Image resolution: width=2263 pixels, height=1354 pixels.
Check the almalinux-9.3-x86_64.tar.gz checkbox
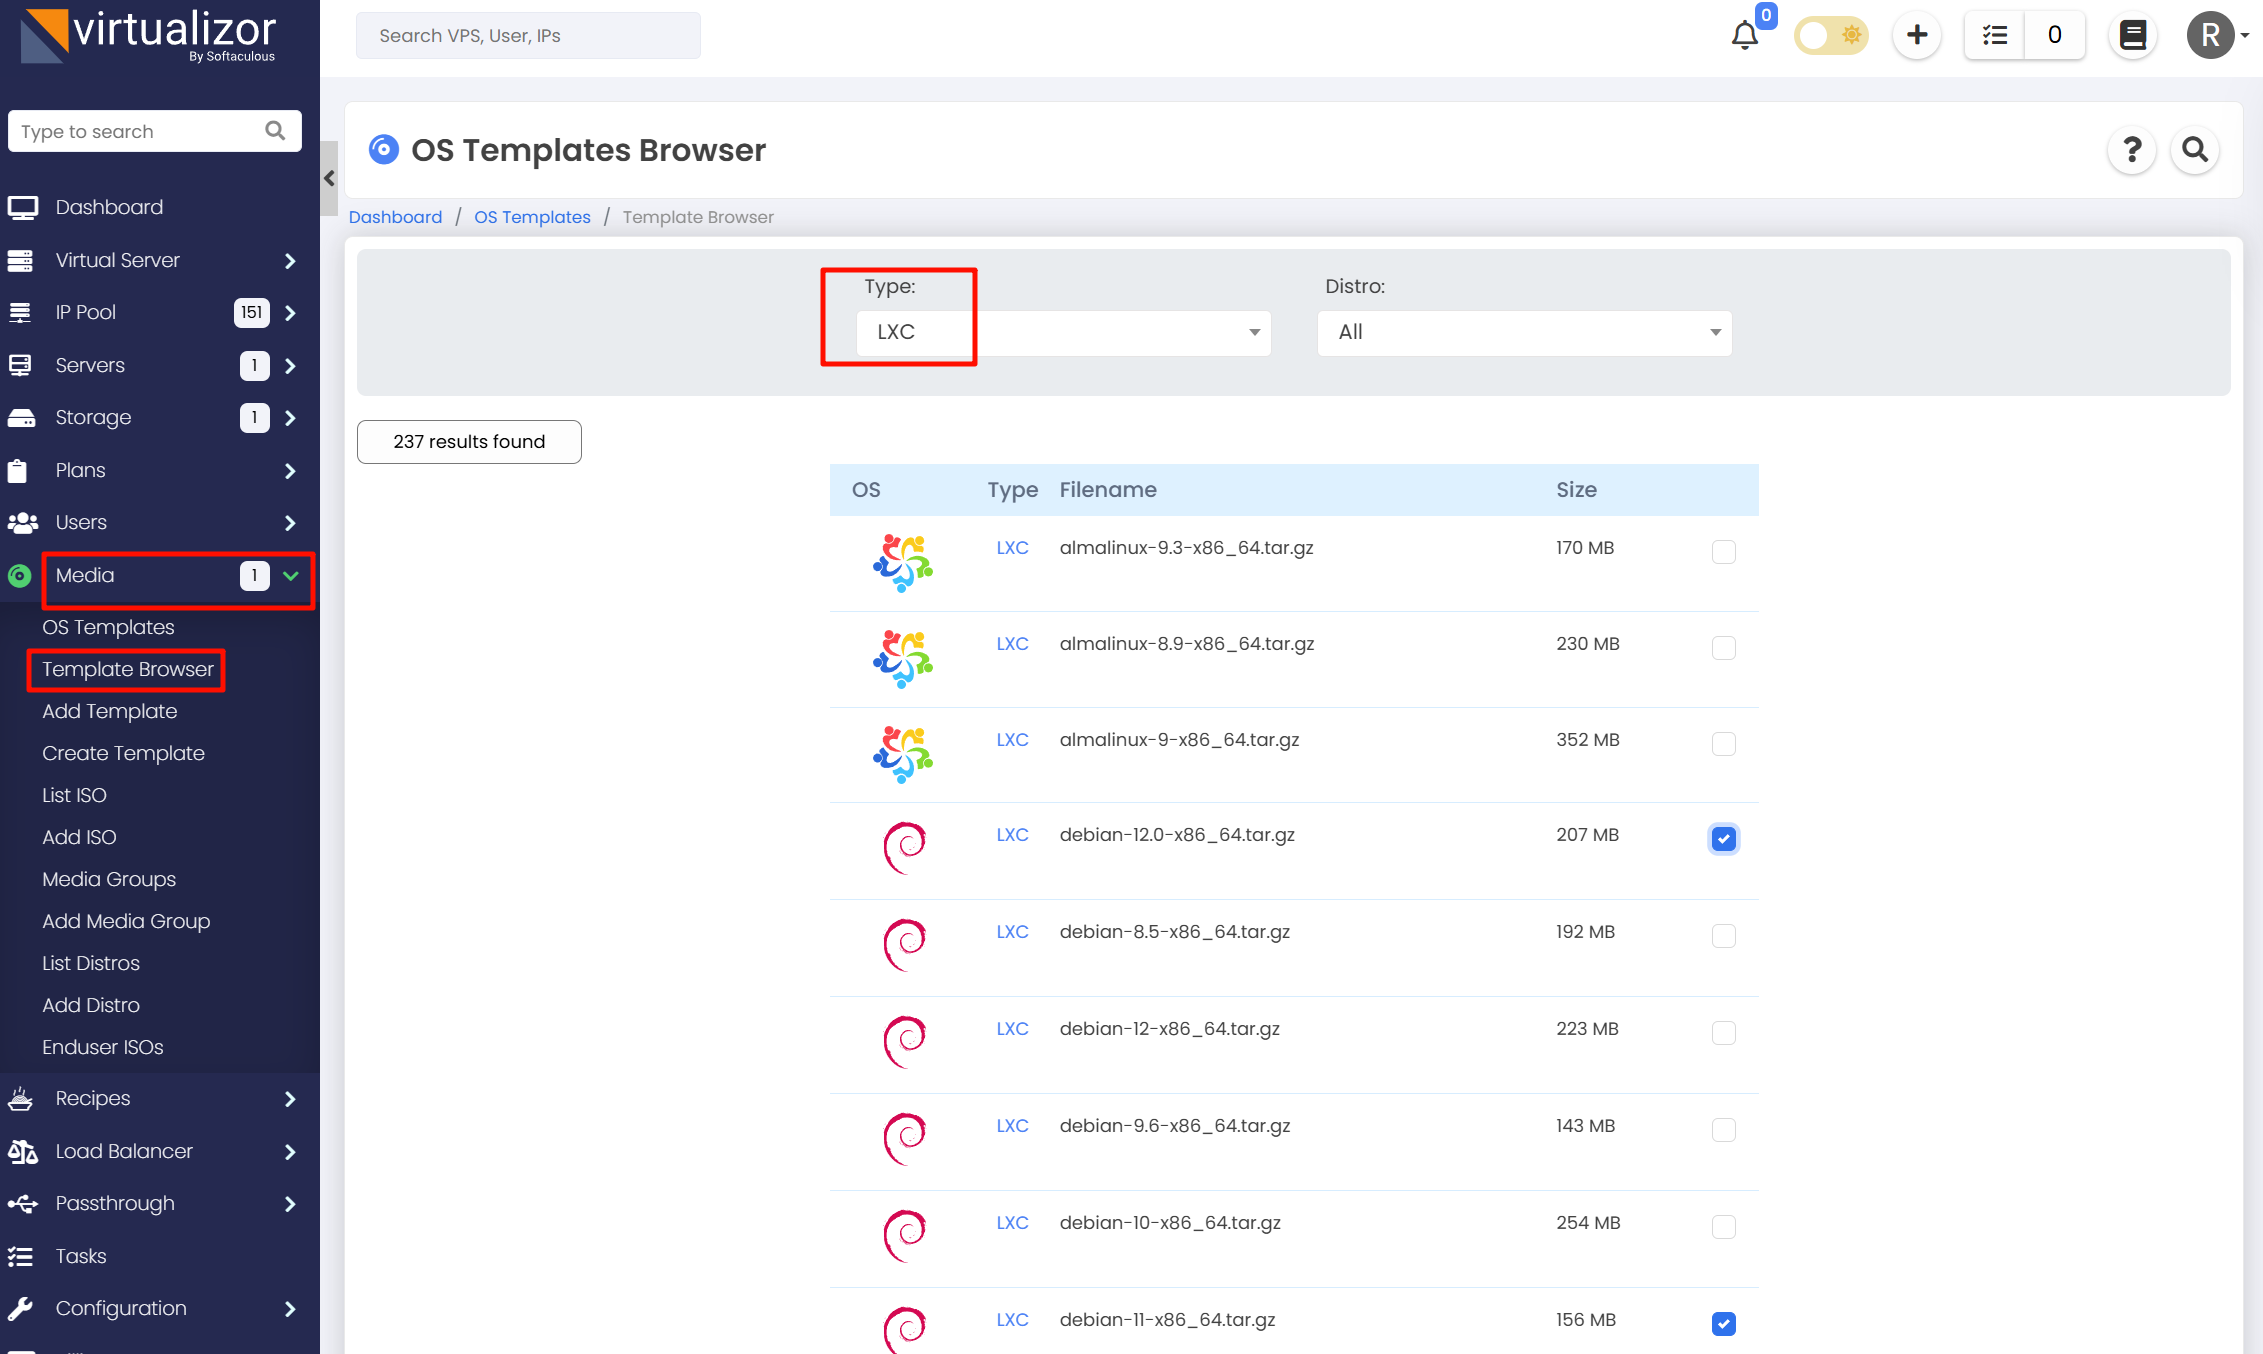click(x=1723, y=552)
